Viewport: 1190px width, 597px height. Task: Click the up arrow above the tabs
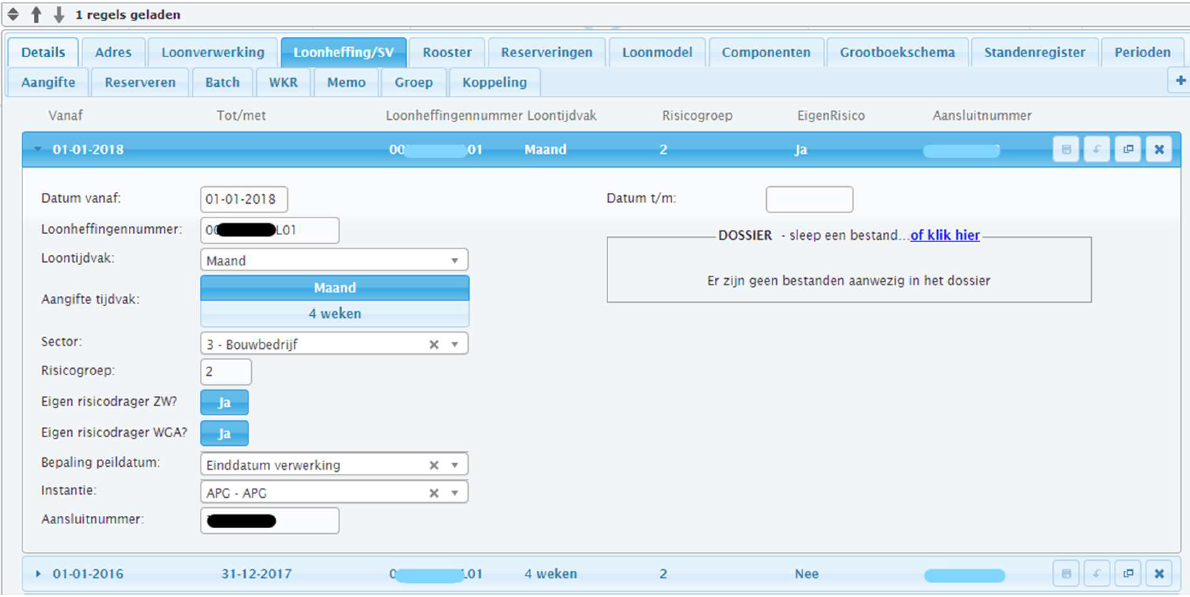coord(36,14)
